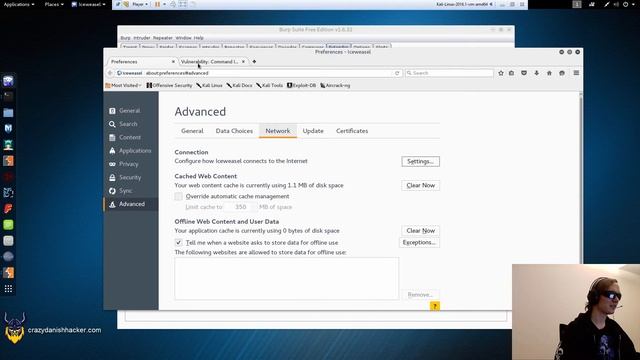640x360 pixels.
Task: Close the Preferences tab
Action: [x=173, y=62]
